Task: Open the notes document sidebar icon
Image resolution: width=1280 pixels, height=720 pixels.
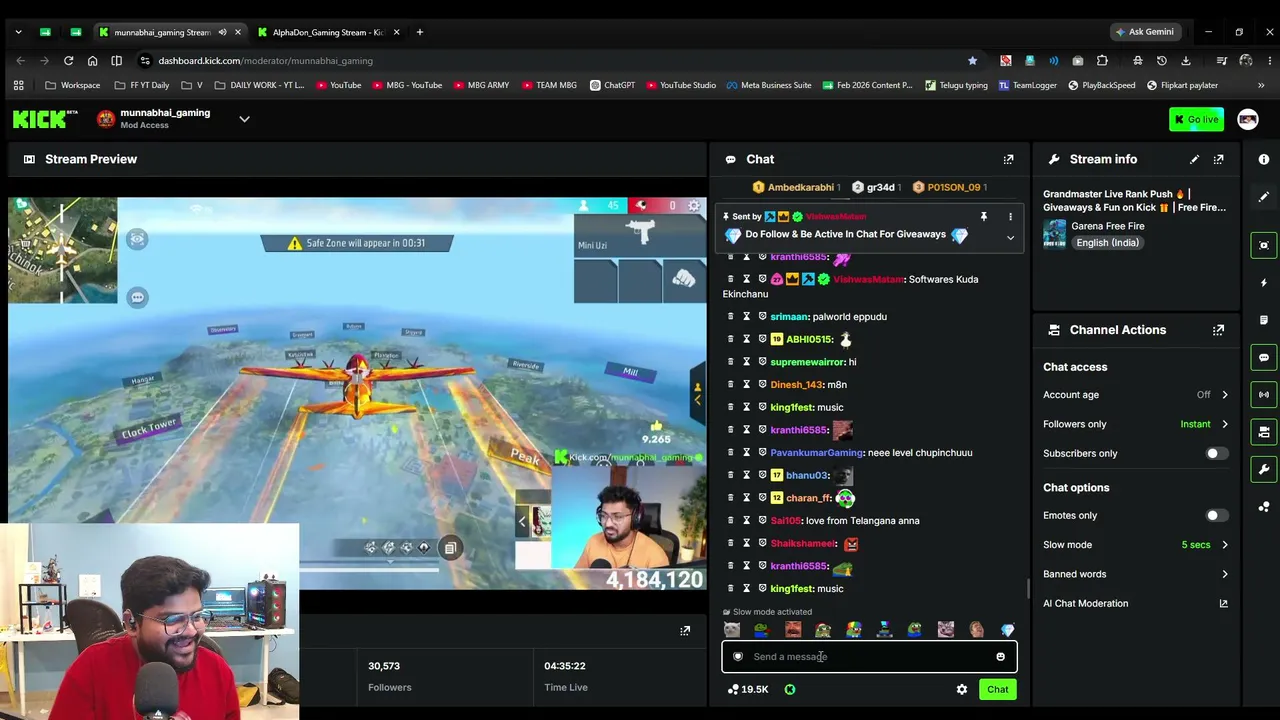Action: (1264, 320)
